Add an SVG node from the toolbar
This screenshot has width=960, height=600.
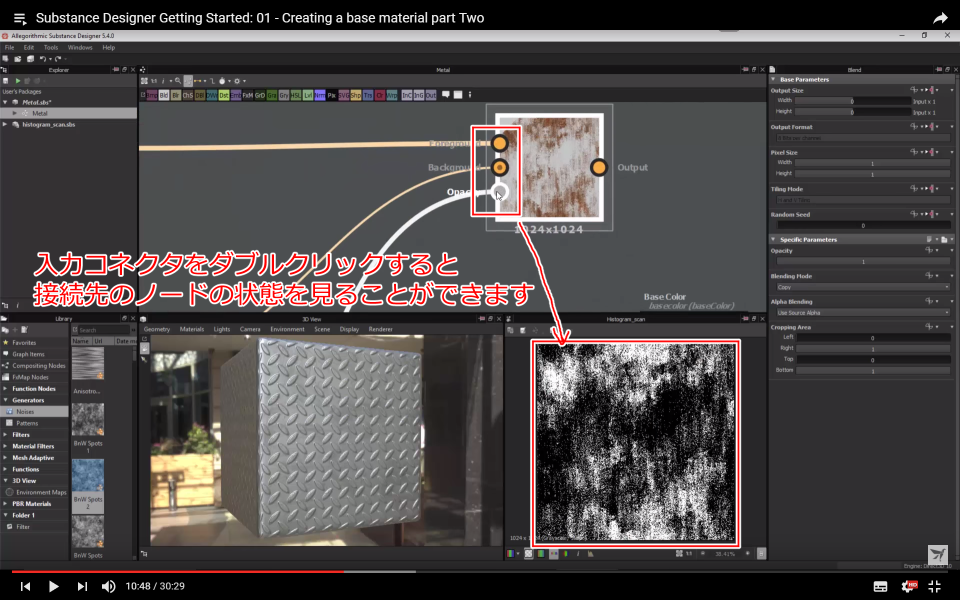pyautogui.click(x=344, y=95)
